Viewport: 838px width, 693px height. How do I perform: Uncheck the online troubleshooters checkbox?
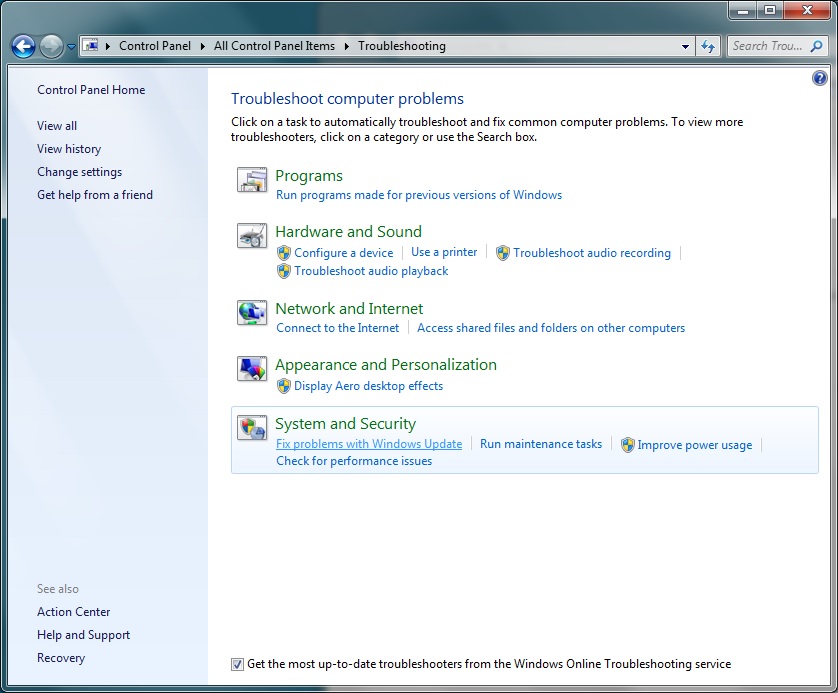pos(237,664)
